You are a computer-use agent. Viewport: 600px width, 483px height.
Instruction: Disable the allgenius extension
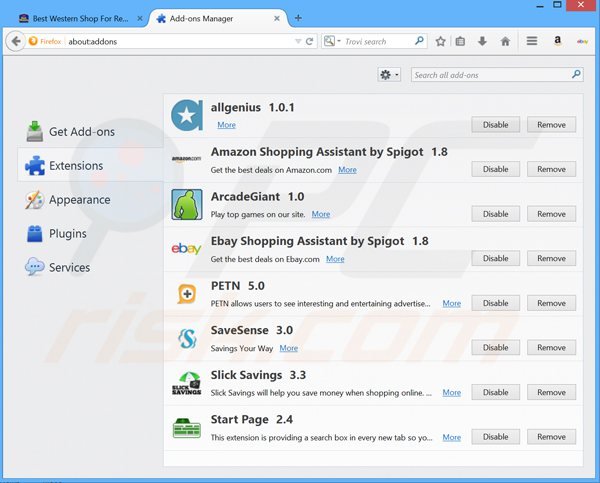pyautogui.click(x=495, y=125)
